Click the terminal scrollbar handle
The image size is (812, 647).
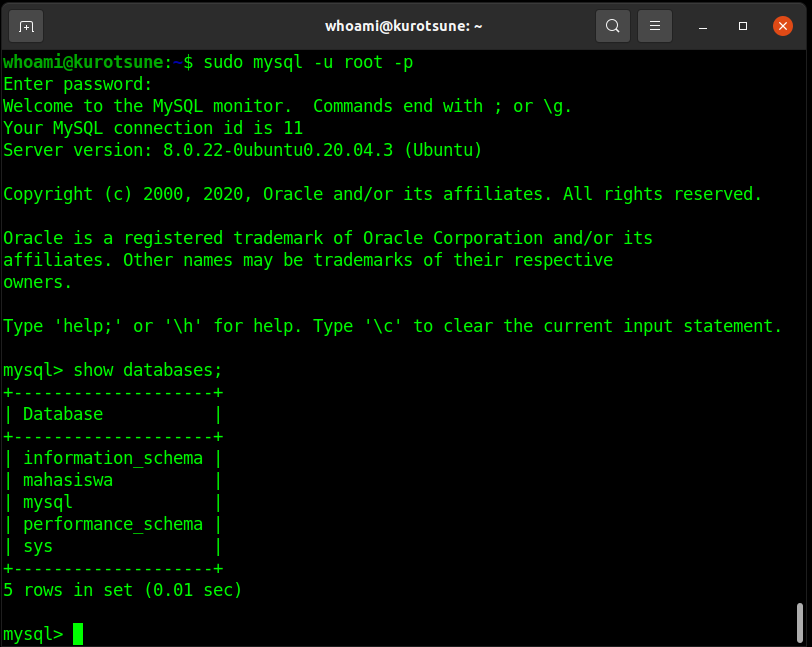800,623
